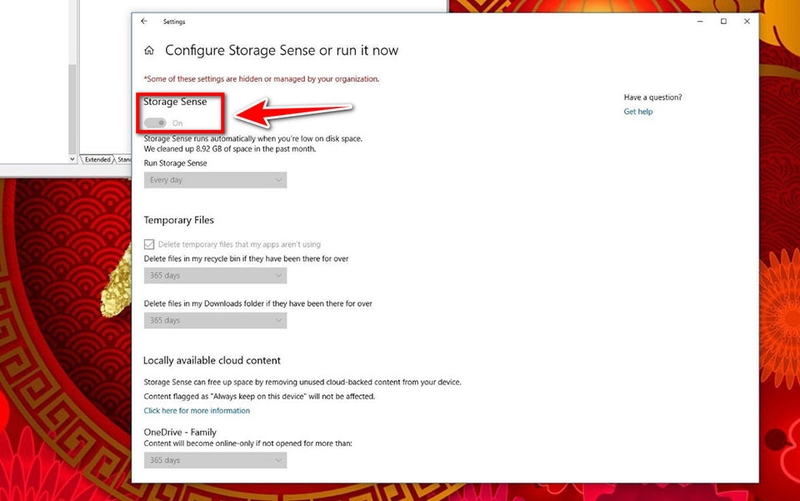Viewport: 800px width, 501px height.
Task: Click here for more information link
Action: tap(197, 410)
